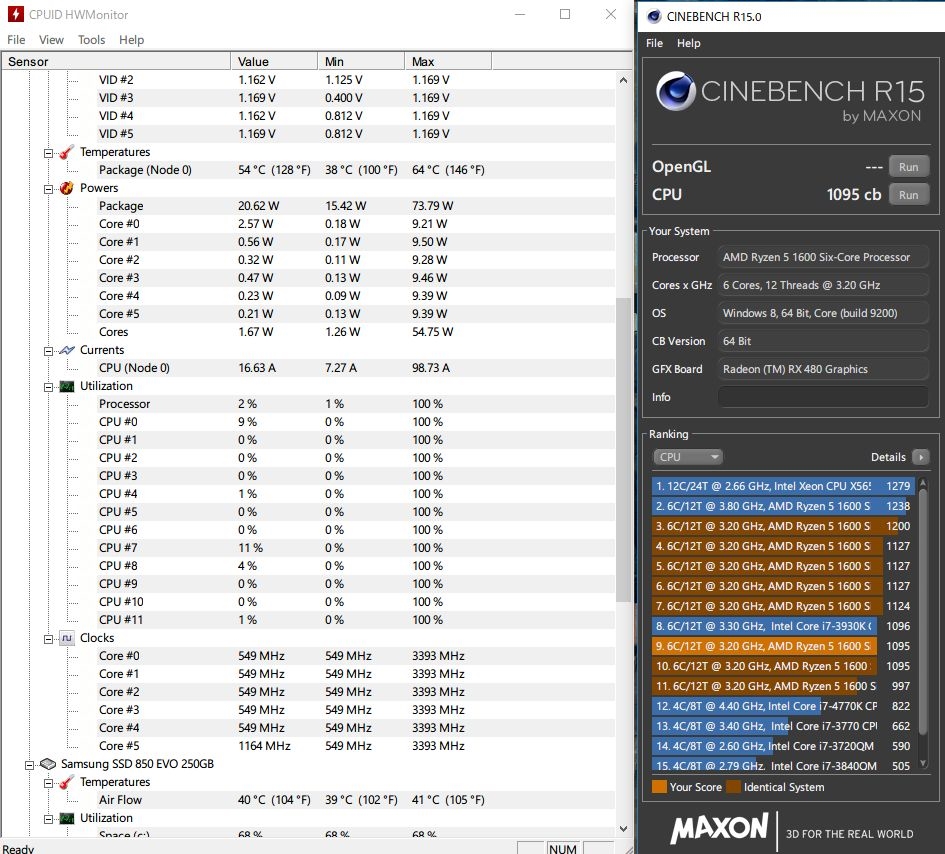
Task: Click the Your Score orange legend swatch
Action: click(659, 786)
